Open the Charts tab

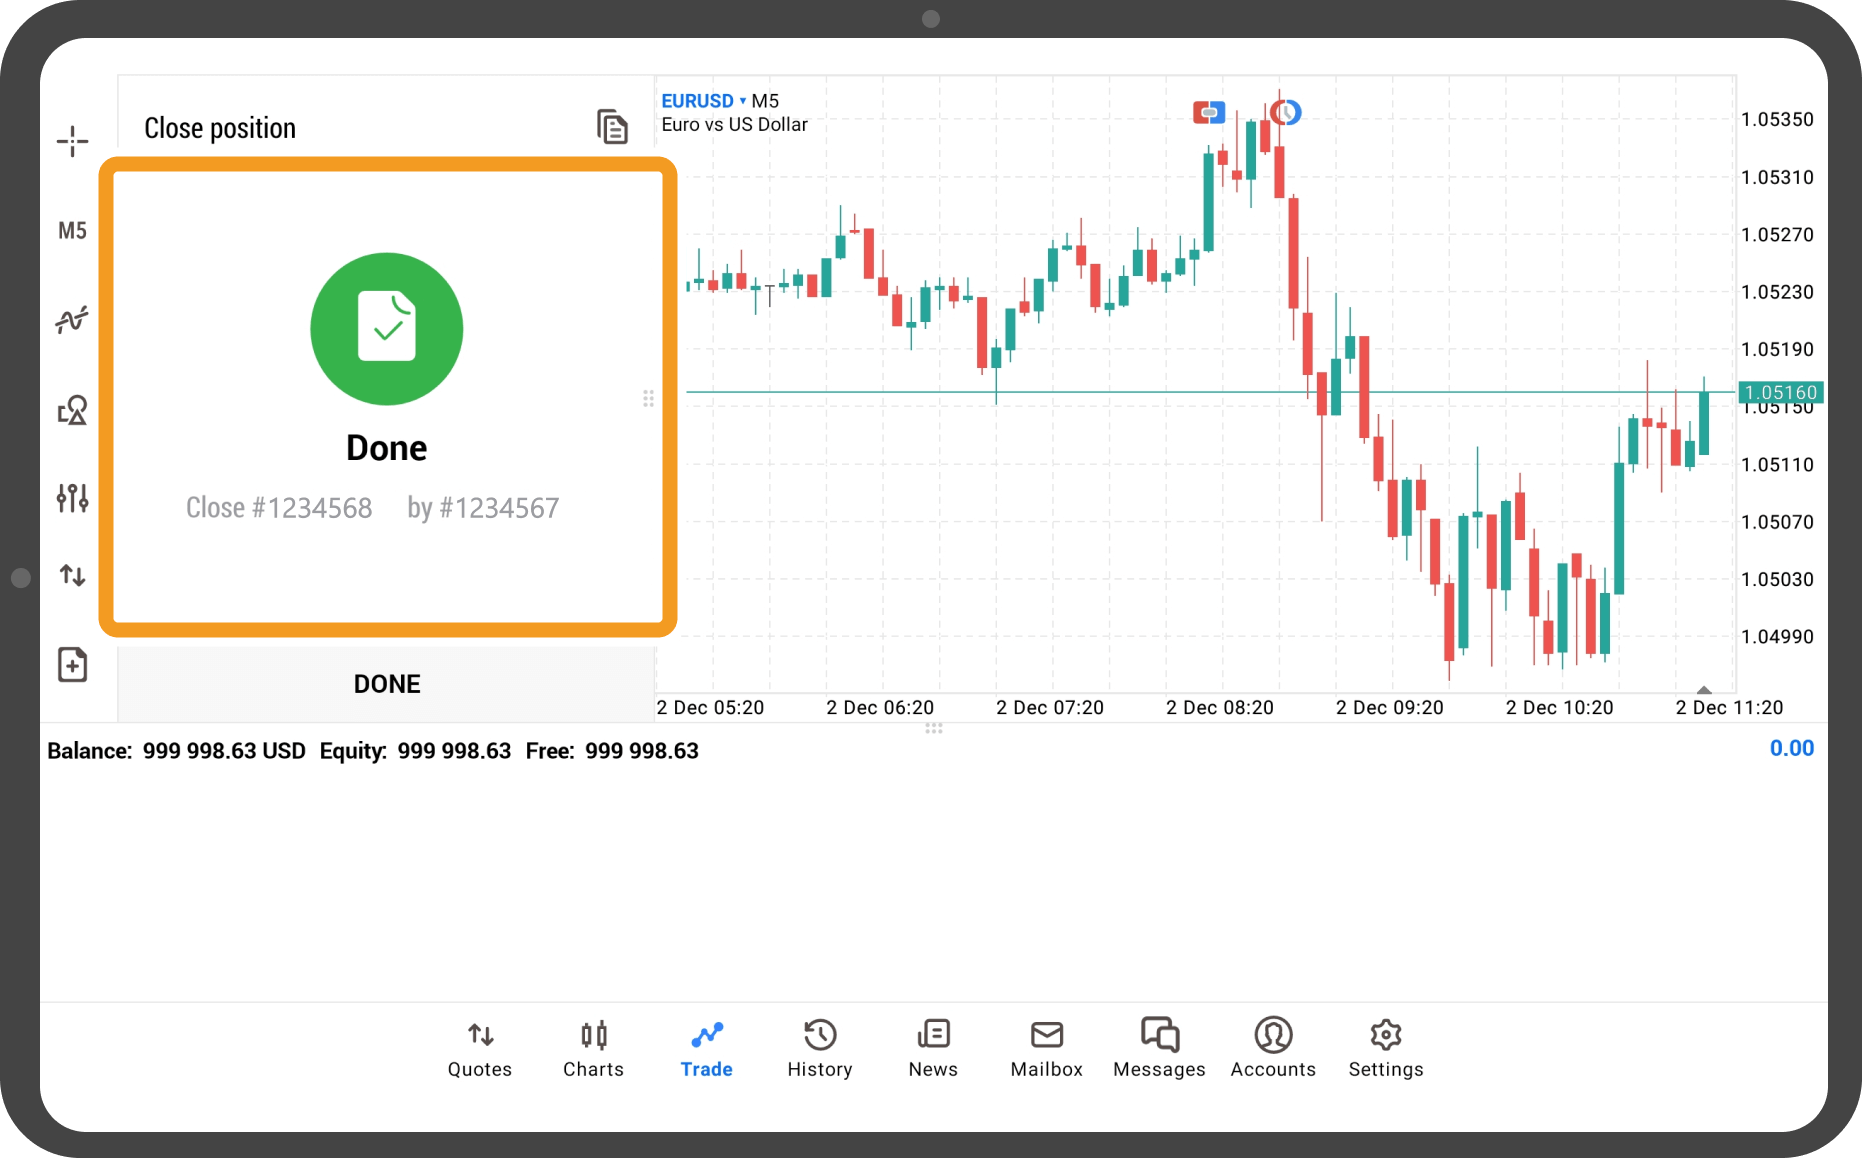point(593,1048)
